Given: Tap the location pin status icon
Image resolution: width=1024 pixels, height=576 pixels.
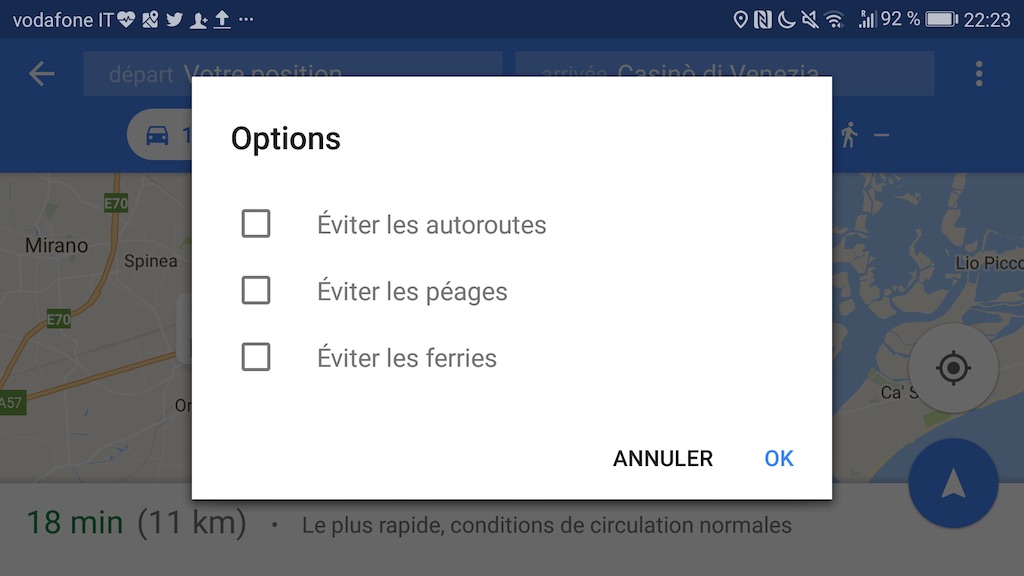Looking at the screenshot, I should [x=740, y=19].
